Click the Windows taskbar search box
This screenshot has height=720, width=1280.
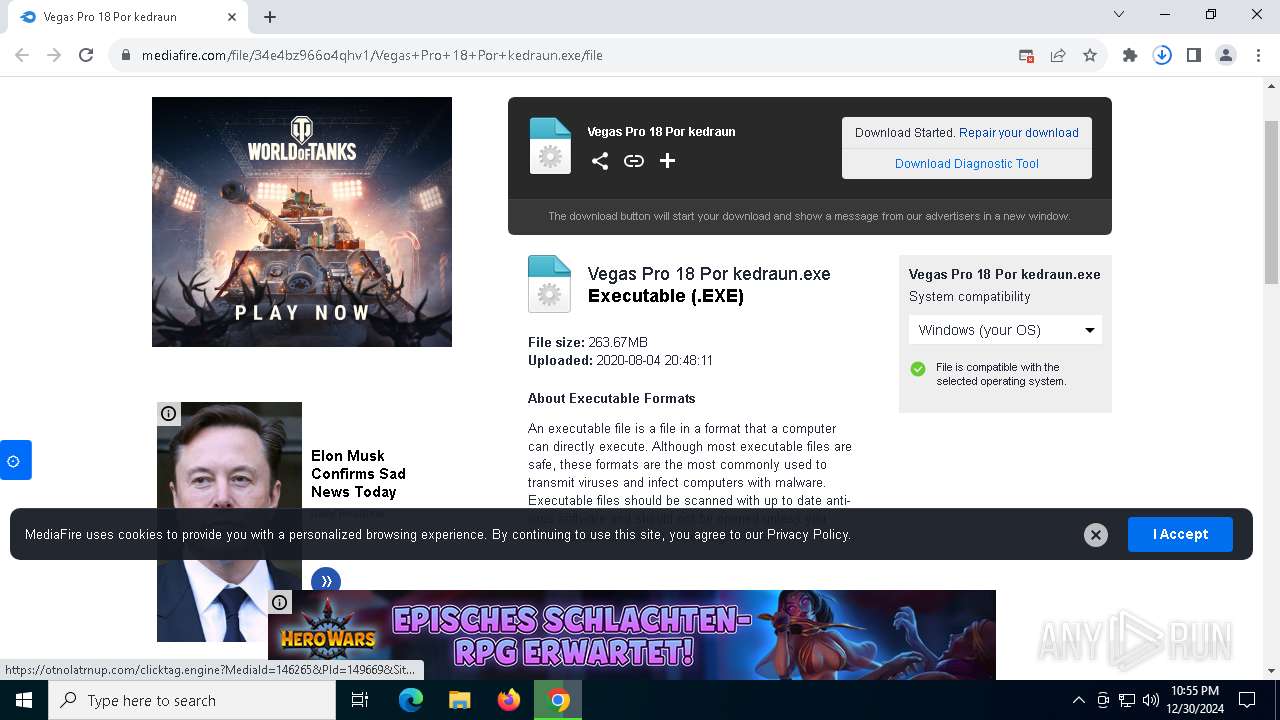point(192,700)
